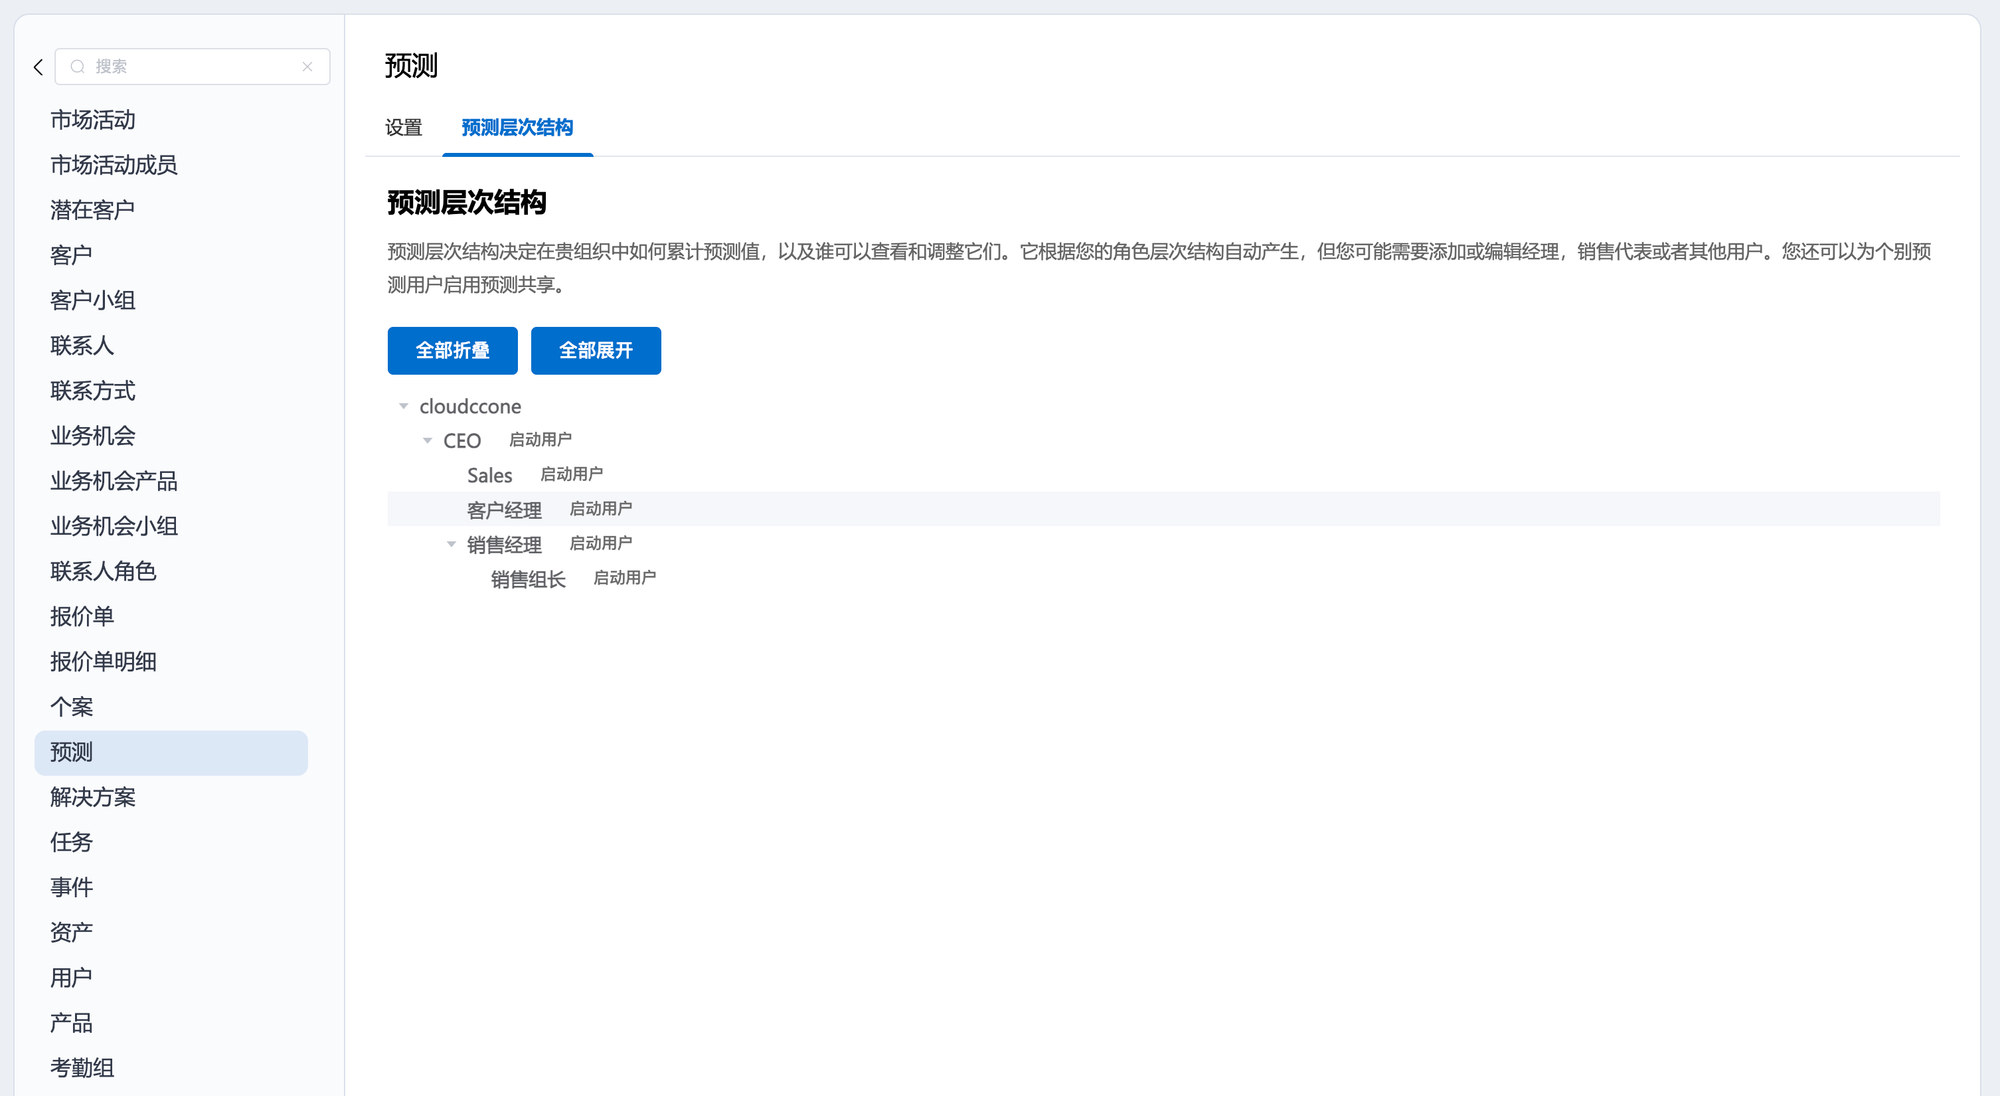Viewport: 2000px width, 1096px height.
Task: Select the 销售组长 tree item
Action: point(528,579)
